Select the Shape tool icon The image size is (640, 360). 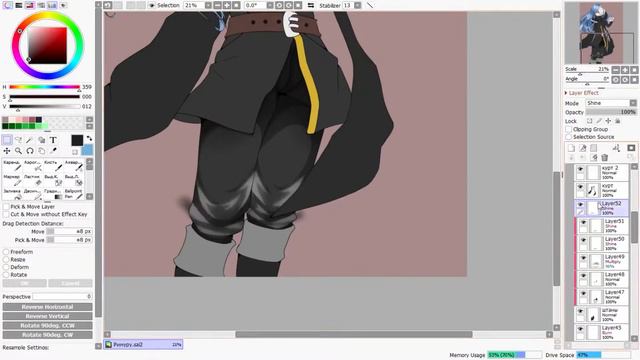(41, 140)
